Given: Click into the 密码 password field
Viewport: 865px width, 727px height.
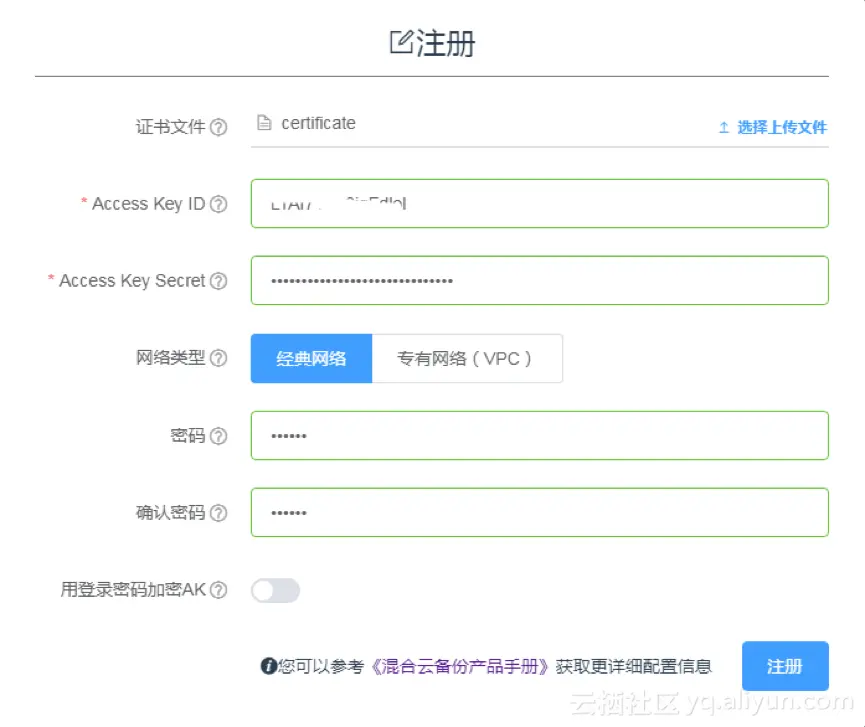Looking at the screenshot, I should pos(539,436).
